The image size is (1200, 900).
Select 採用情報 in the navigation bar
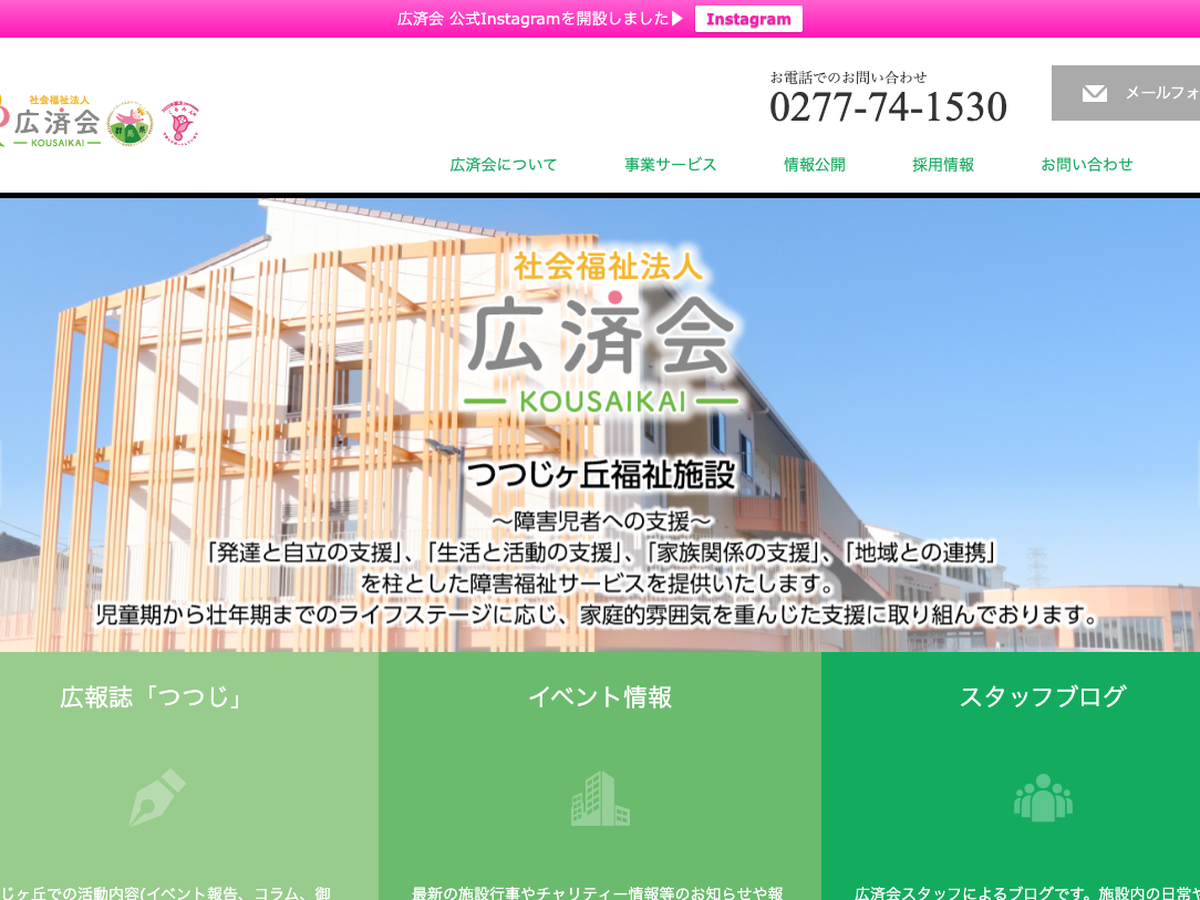[x=942, y=165]
